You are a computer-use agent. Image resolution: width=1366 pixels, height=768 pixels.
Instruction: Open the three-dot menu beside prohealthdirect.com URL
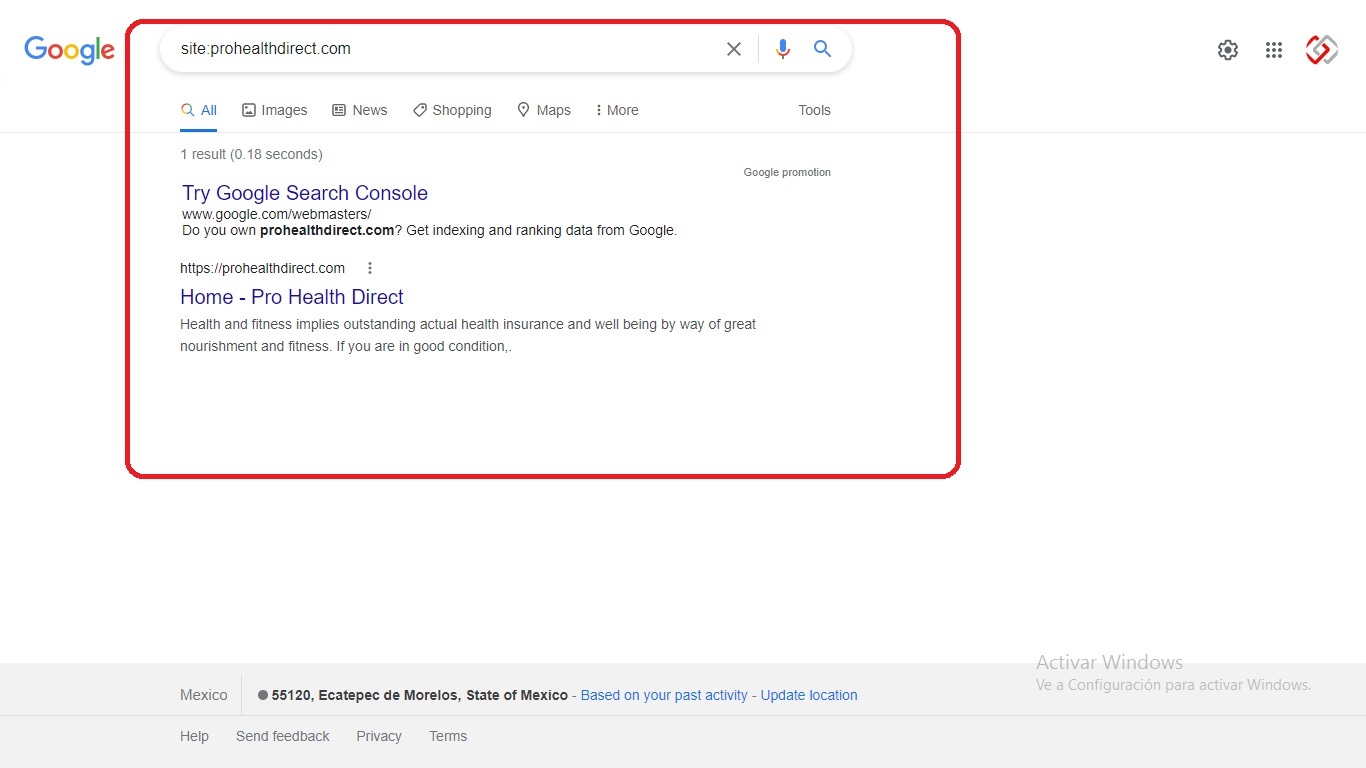[370, 268]
